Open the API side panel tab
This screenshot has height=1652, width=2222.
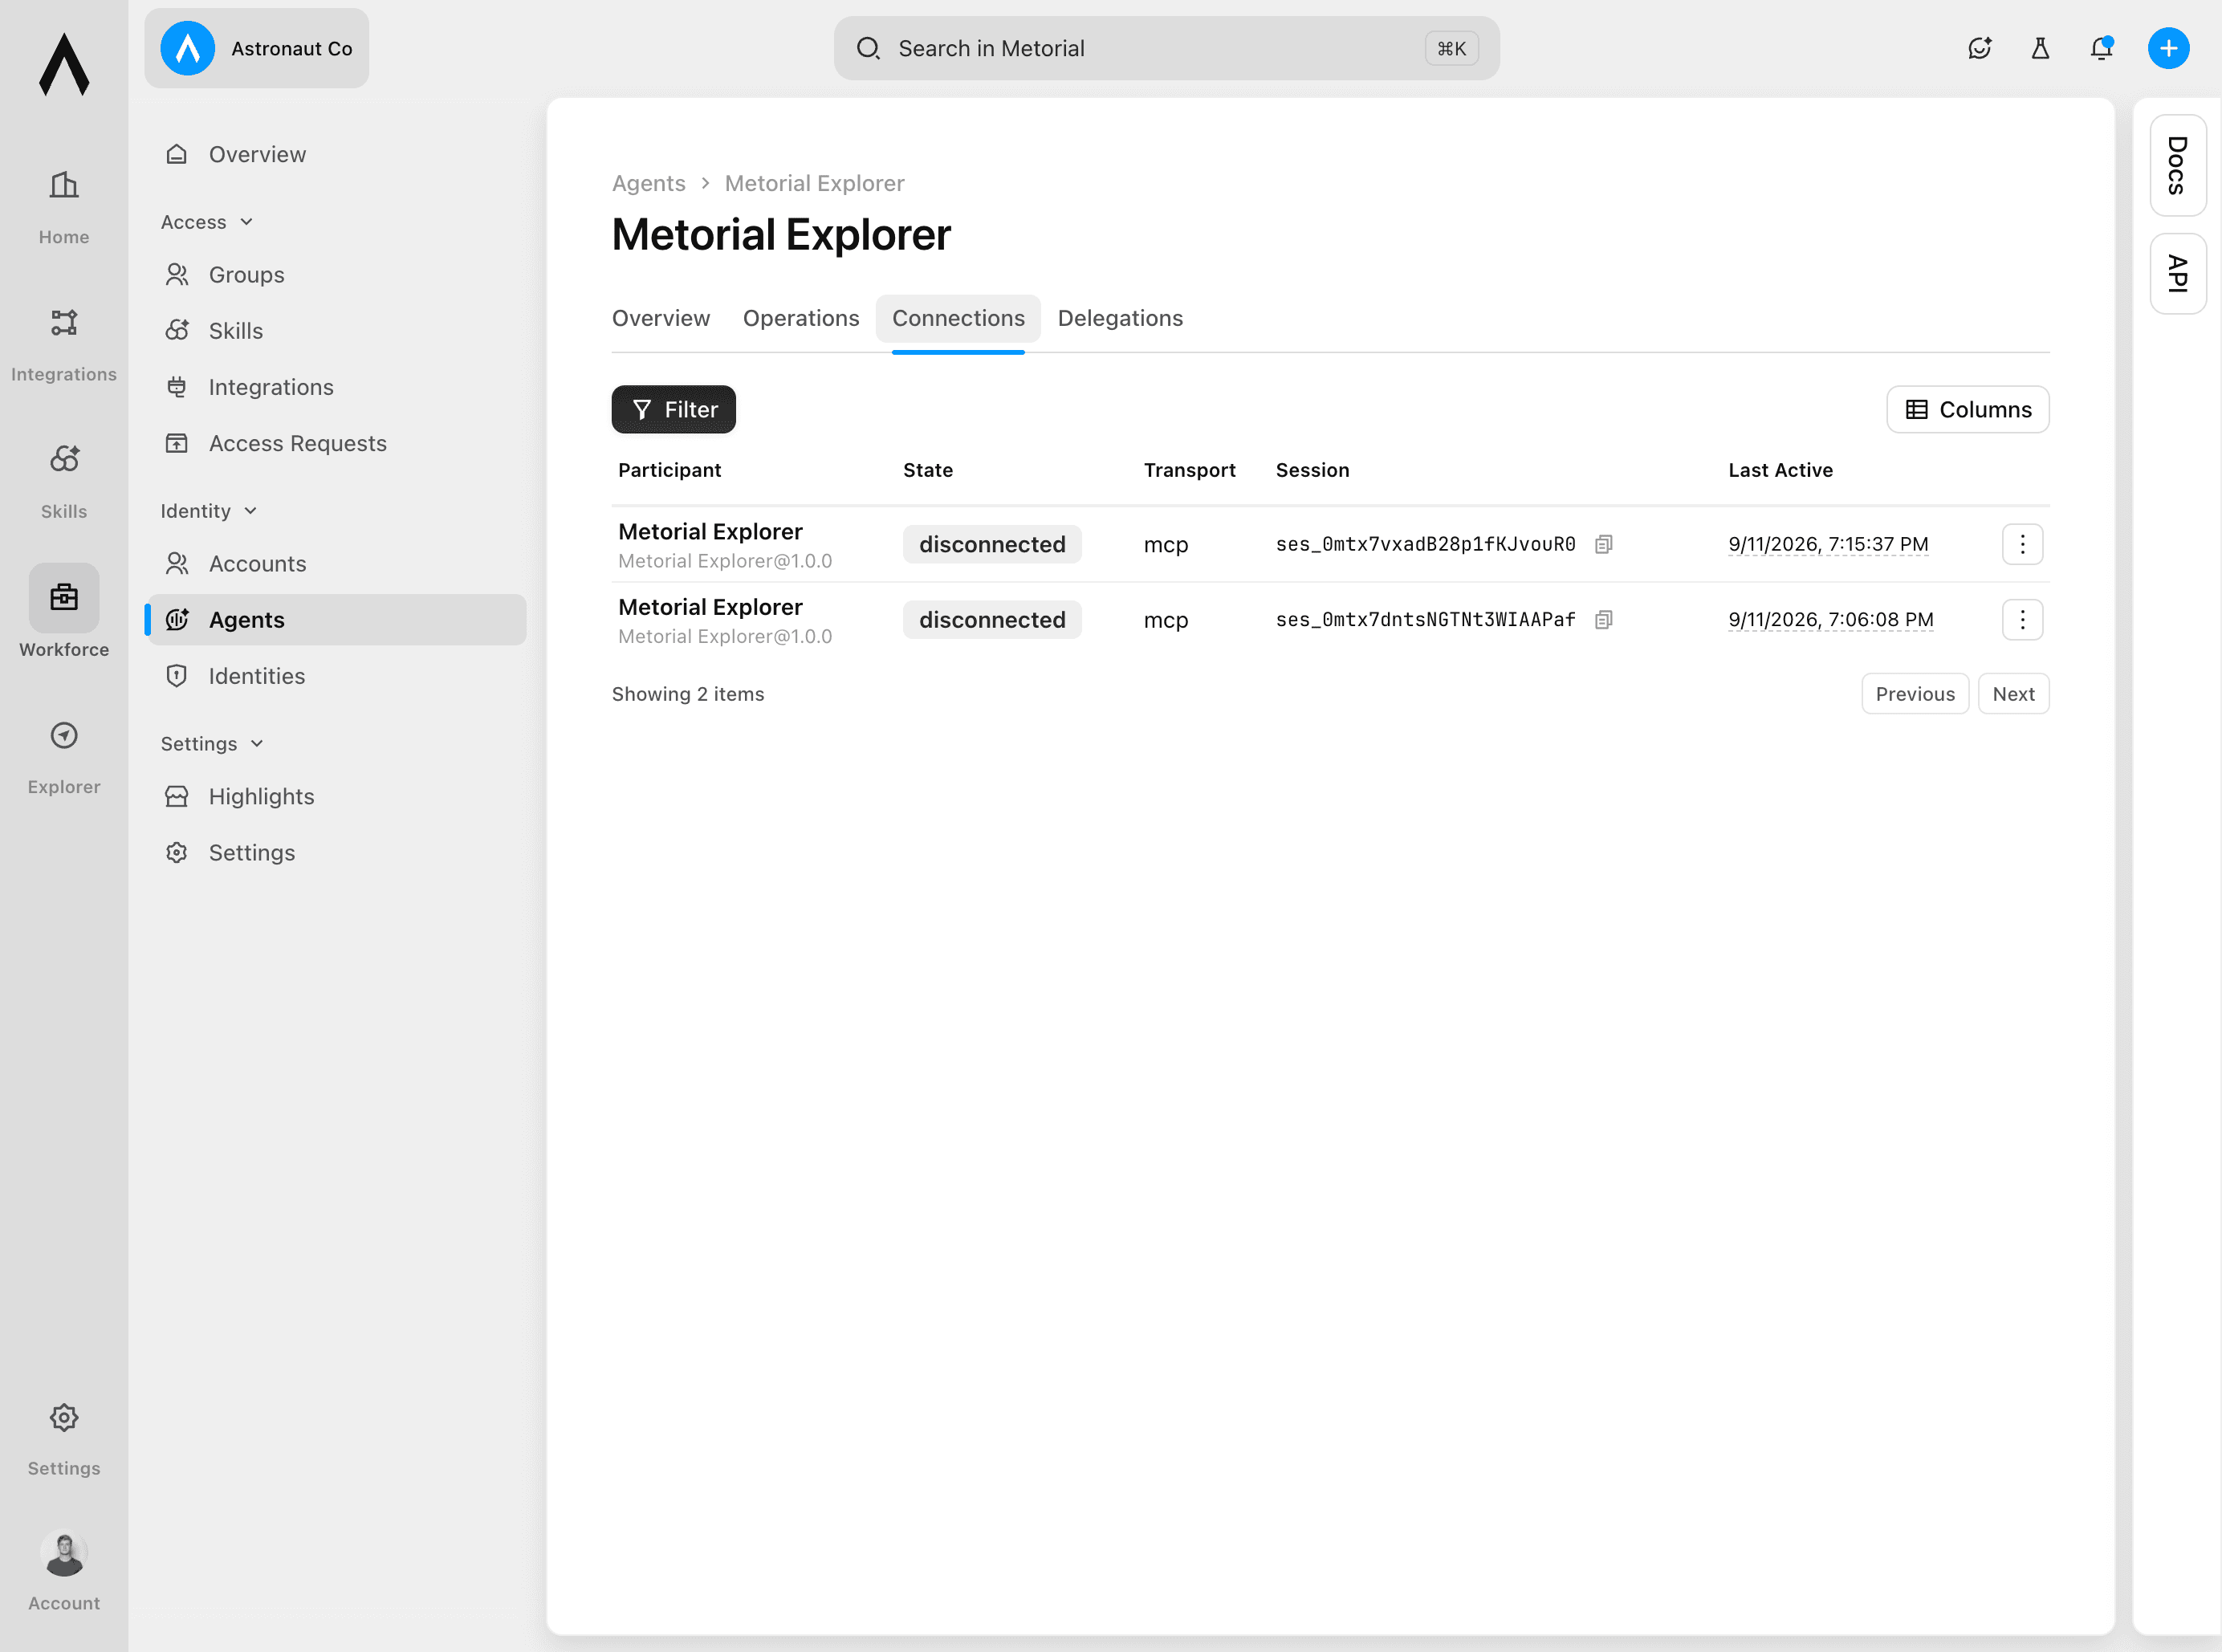click(x=2177, y=273)
